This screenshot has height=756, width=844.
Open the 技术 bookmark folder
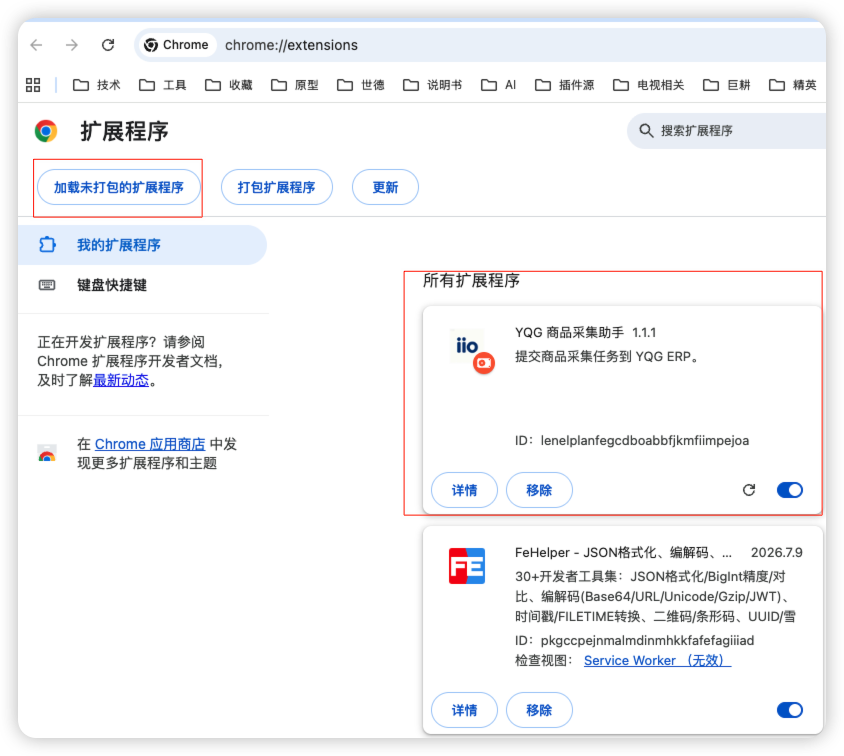tap(97, 85)
